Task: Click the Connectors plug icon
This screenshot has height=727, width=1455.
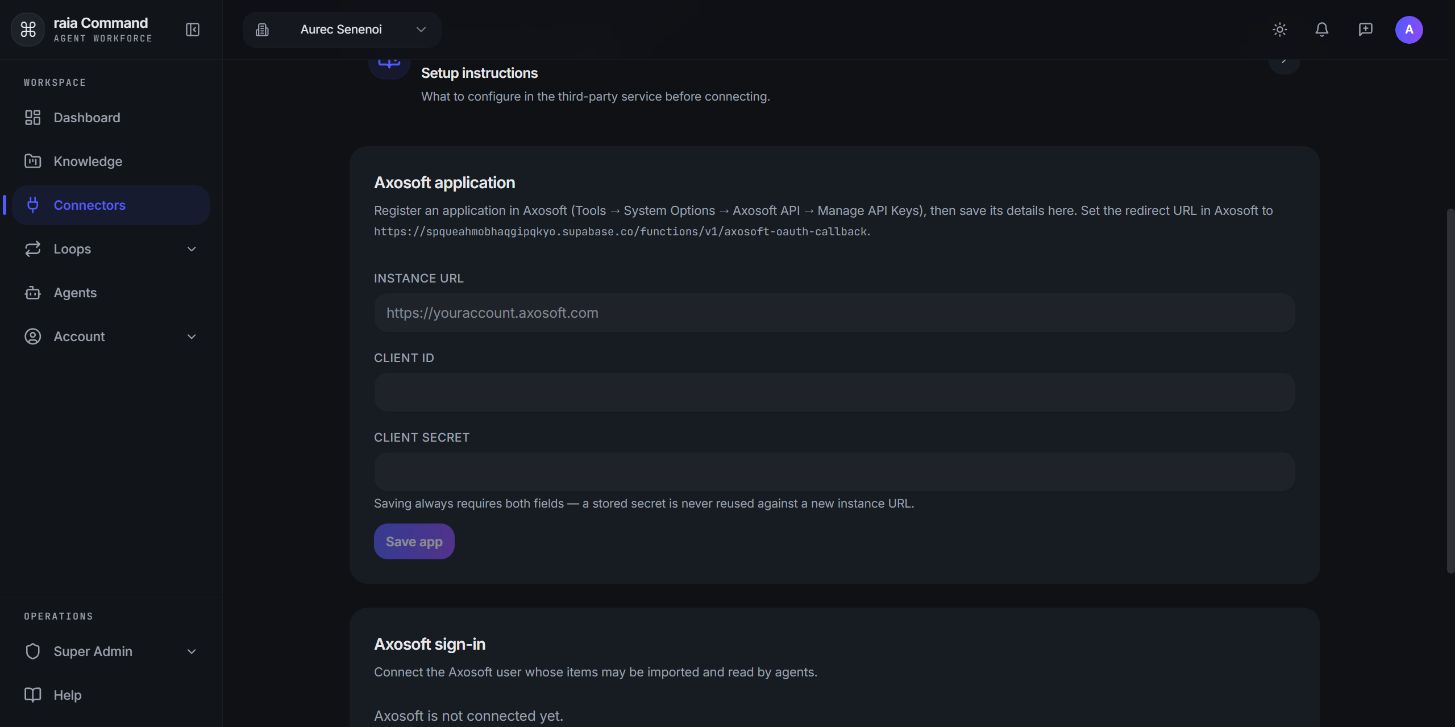Action: point(33,205)
